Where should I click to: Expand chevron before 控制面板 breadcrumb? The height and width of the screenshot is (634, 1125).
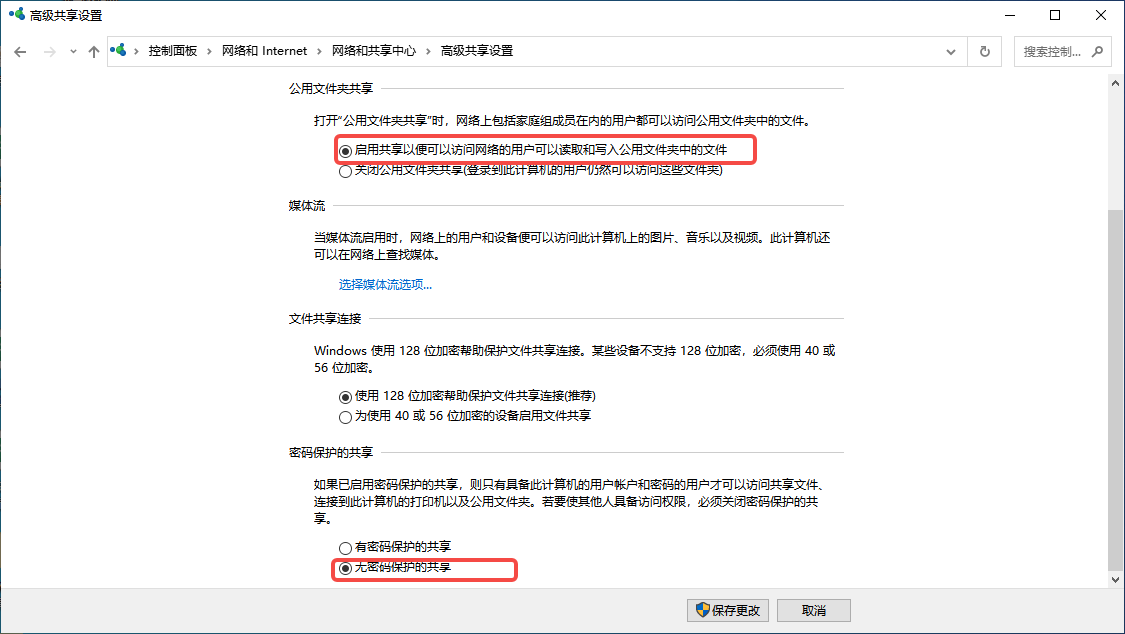[x=136, y=51]
